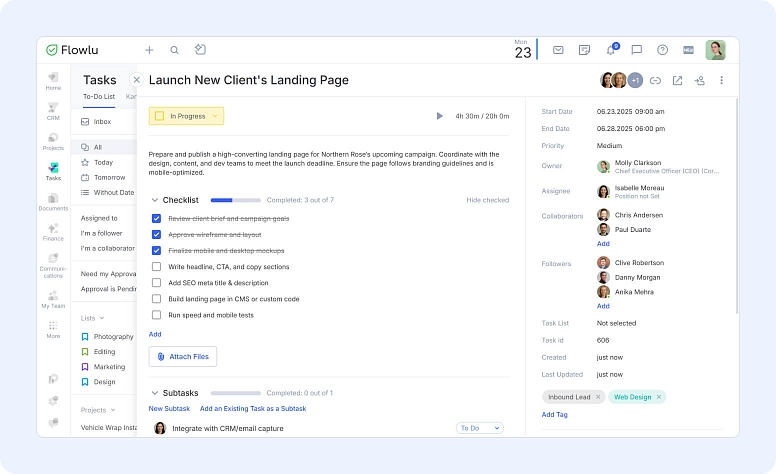
Task: Uncheck 'Review client brief and campaign goals'
Action: 156,218
